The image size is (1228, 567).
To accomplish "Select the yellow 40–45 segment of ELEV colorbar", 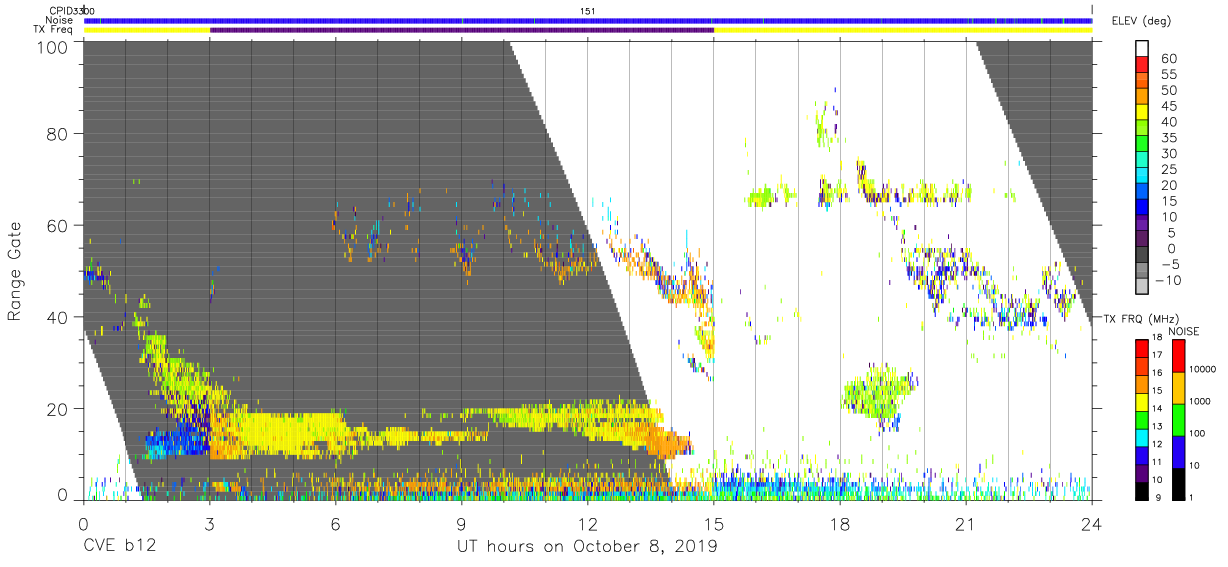I will 1141,113.
